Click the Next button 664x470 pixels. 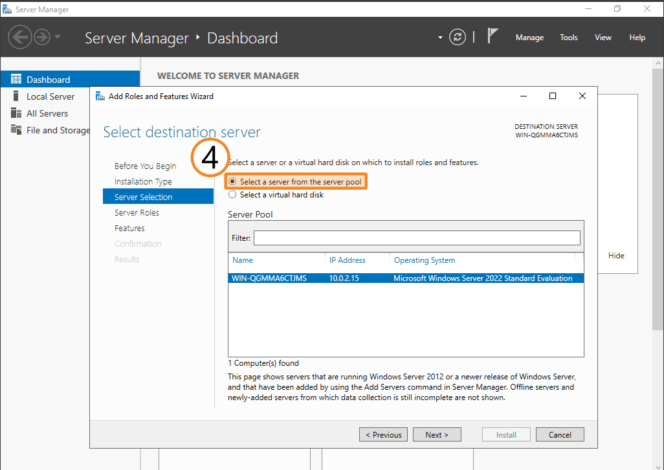point(437,434)
